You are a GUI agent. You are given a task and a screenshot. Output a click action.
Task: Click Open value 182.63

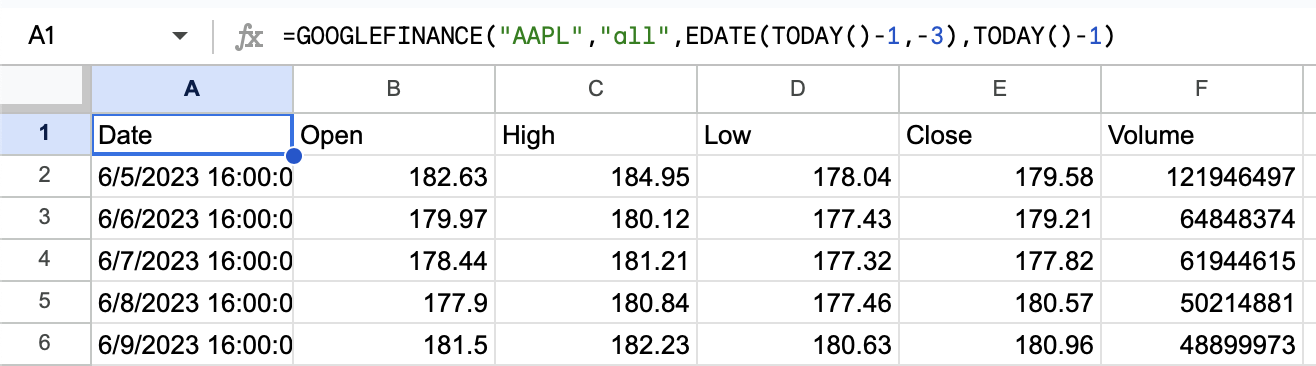point(394,177)
